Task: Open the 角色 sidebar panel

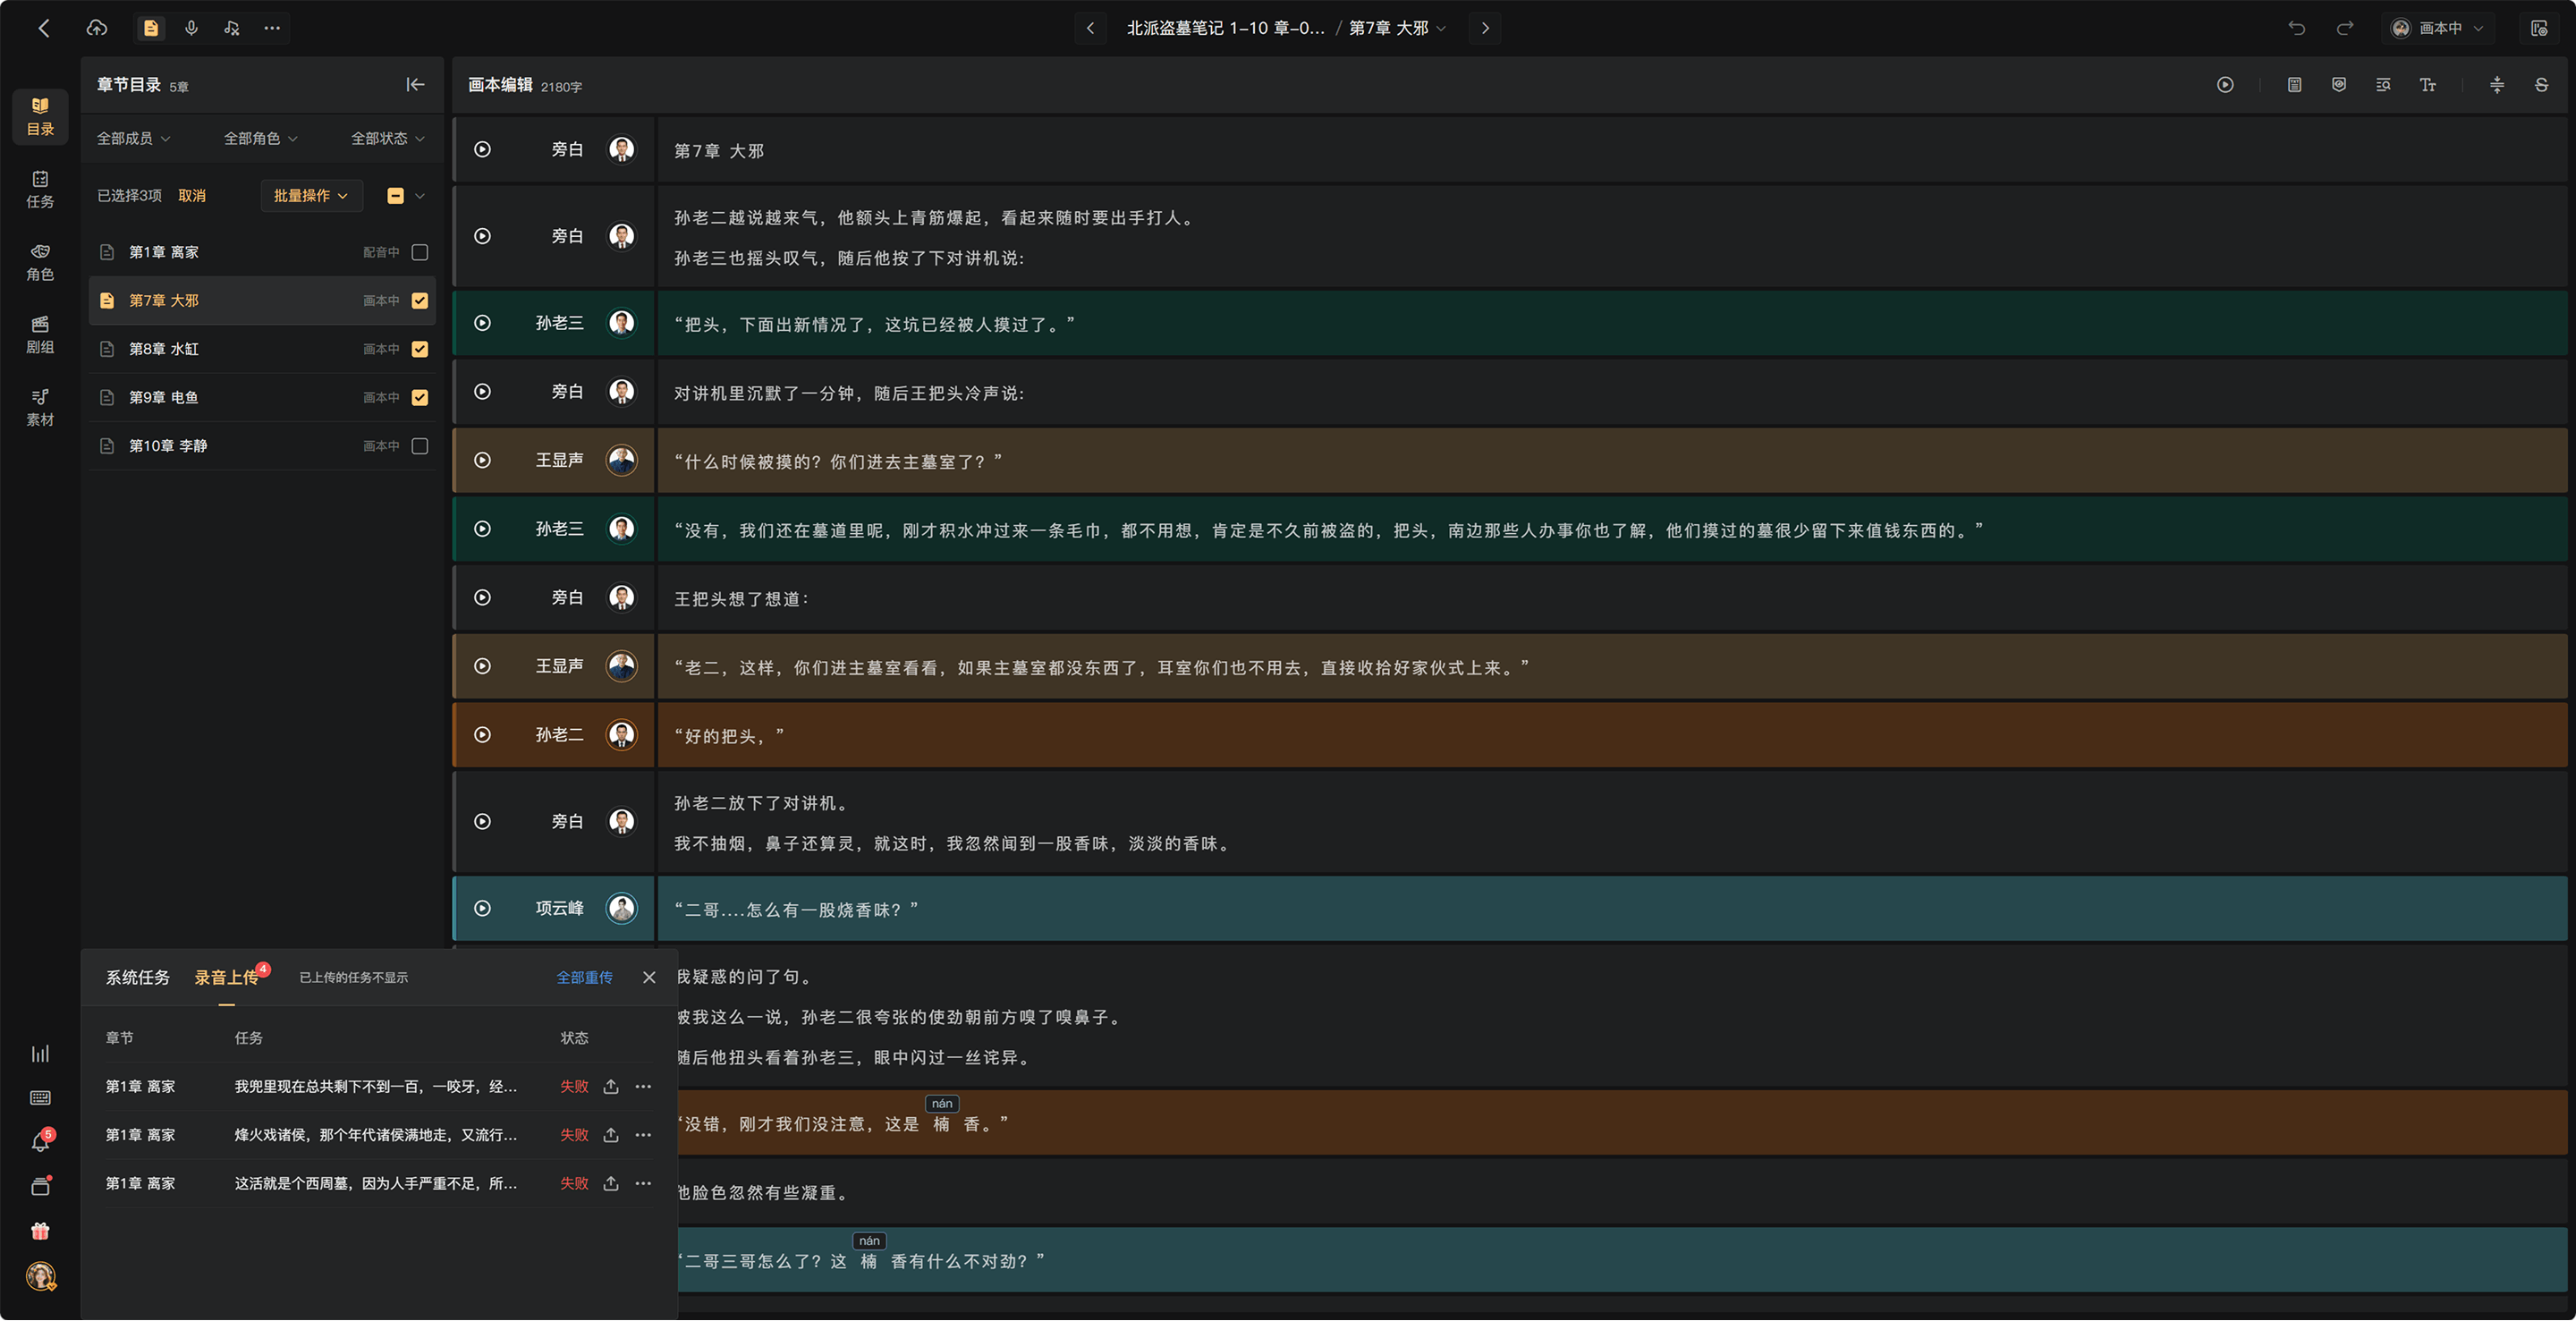Action: tap(40, 262)
